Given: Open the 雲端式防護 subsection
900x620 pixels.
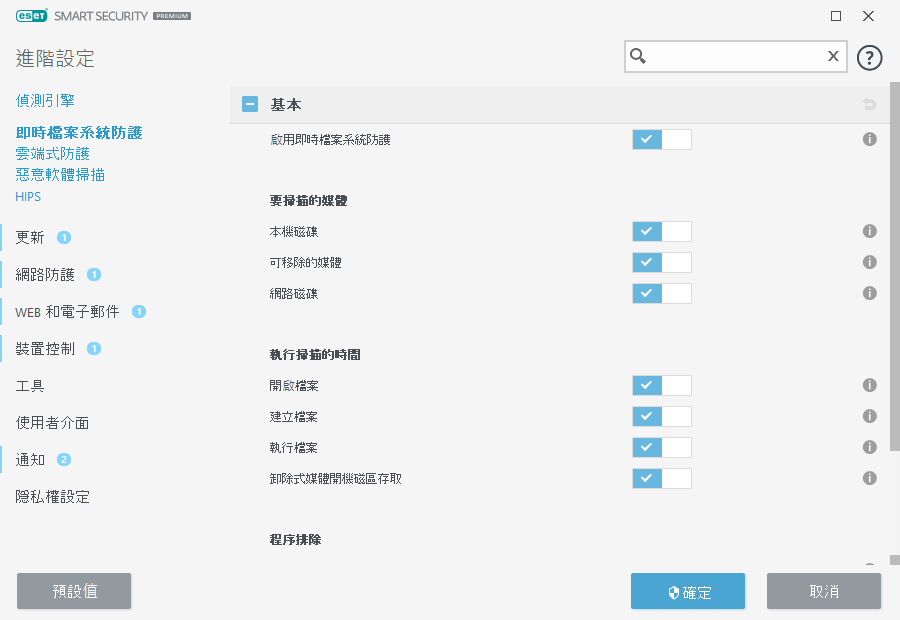Looking at the screenshot, I should (x=53, y=153).
